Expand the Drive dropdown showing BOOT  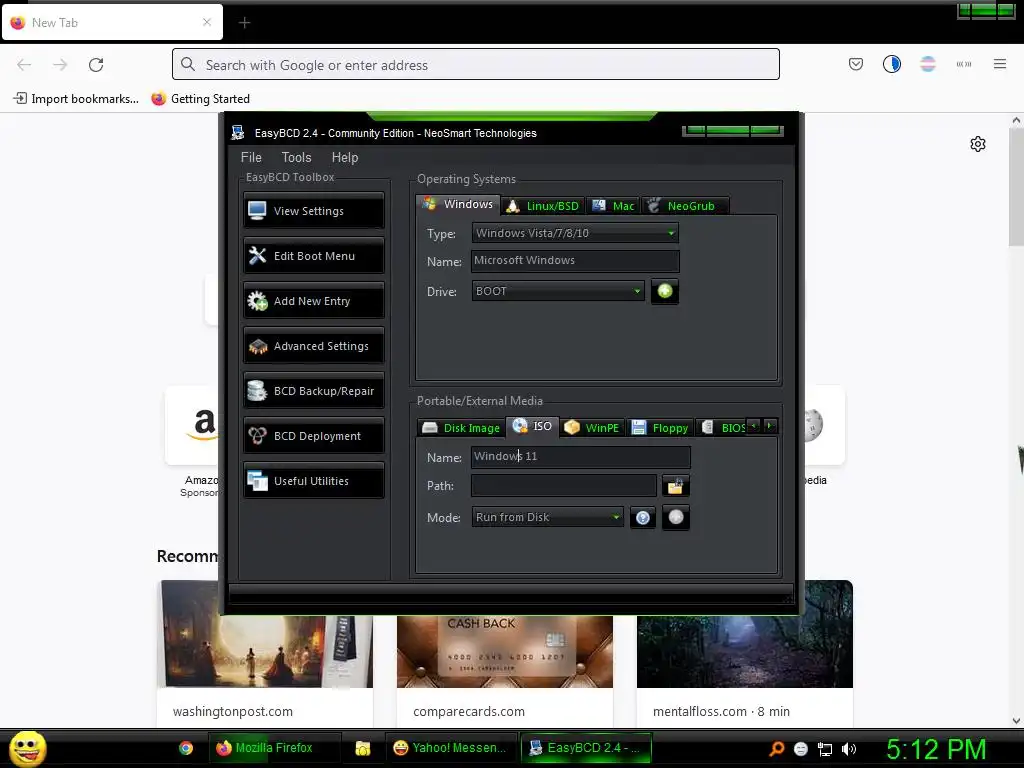(558, 291)
